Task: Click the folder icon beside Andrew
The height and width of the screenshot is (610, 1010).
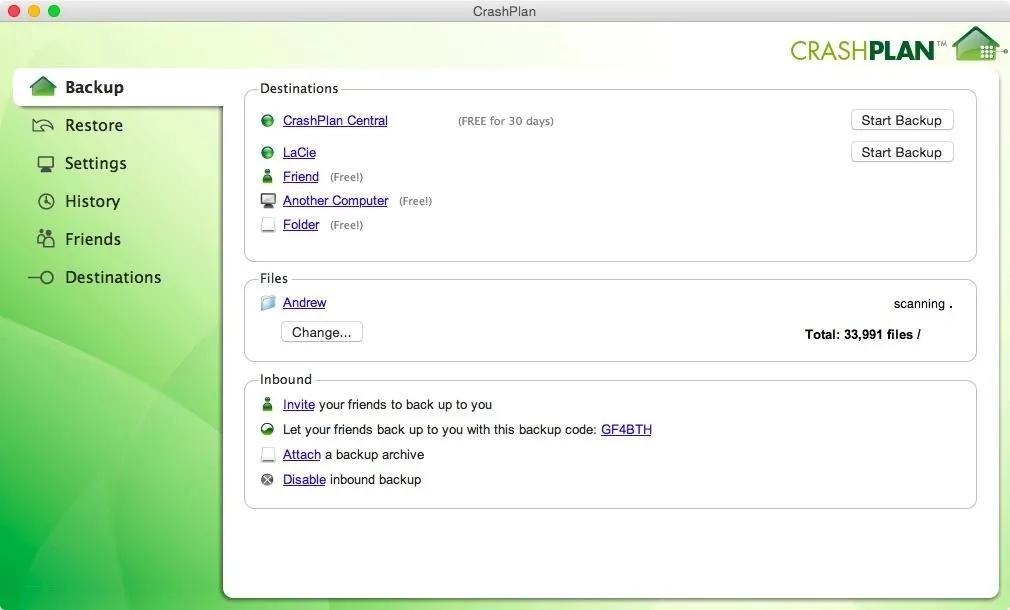Action: click(268, 303)
